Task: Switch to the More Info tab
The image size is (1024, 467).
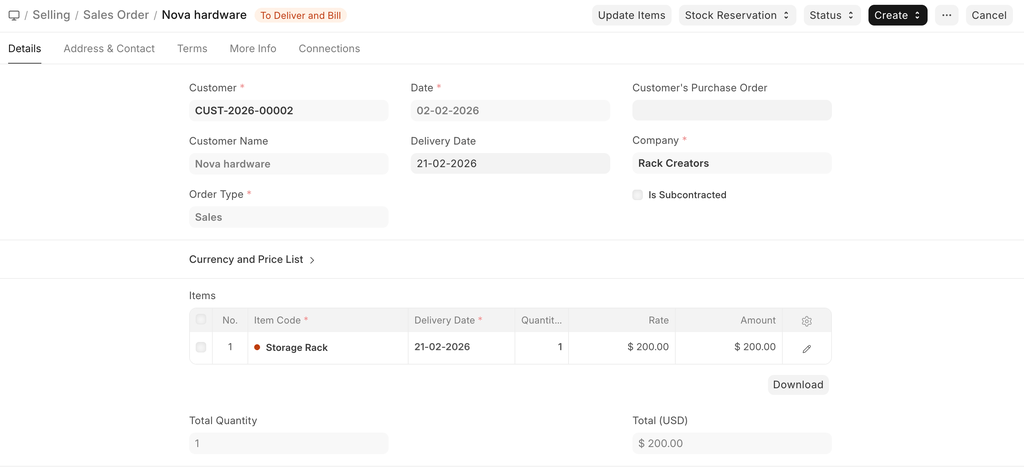Action: coord(253,48)
